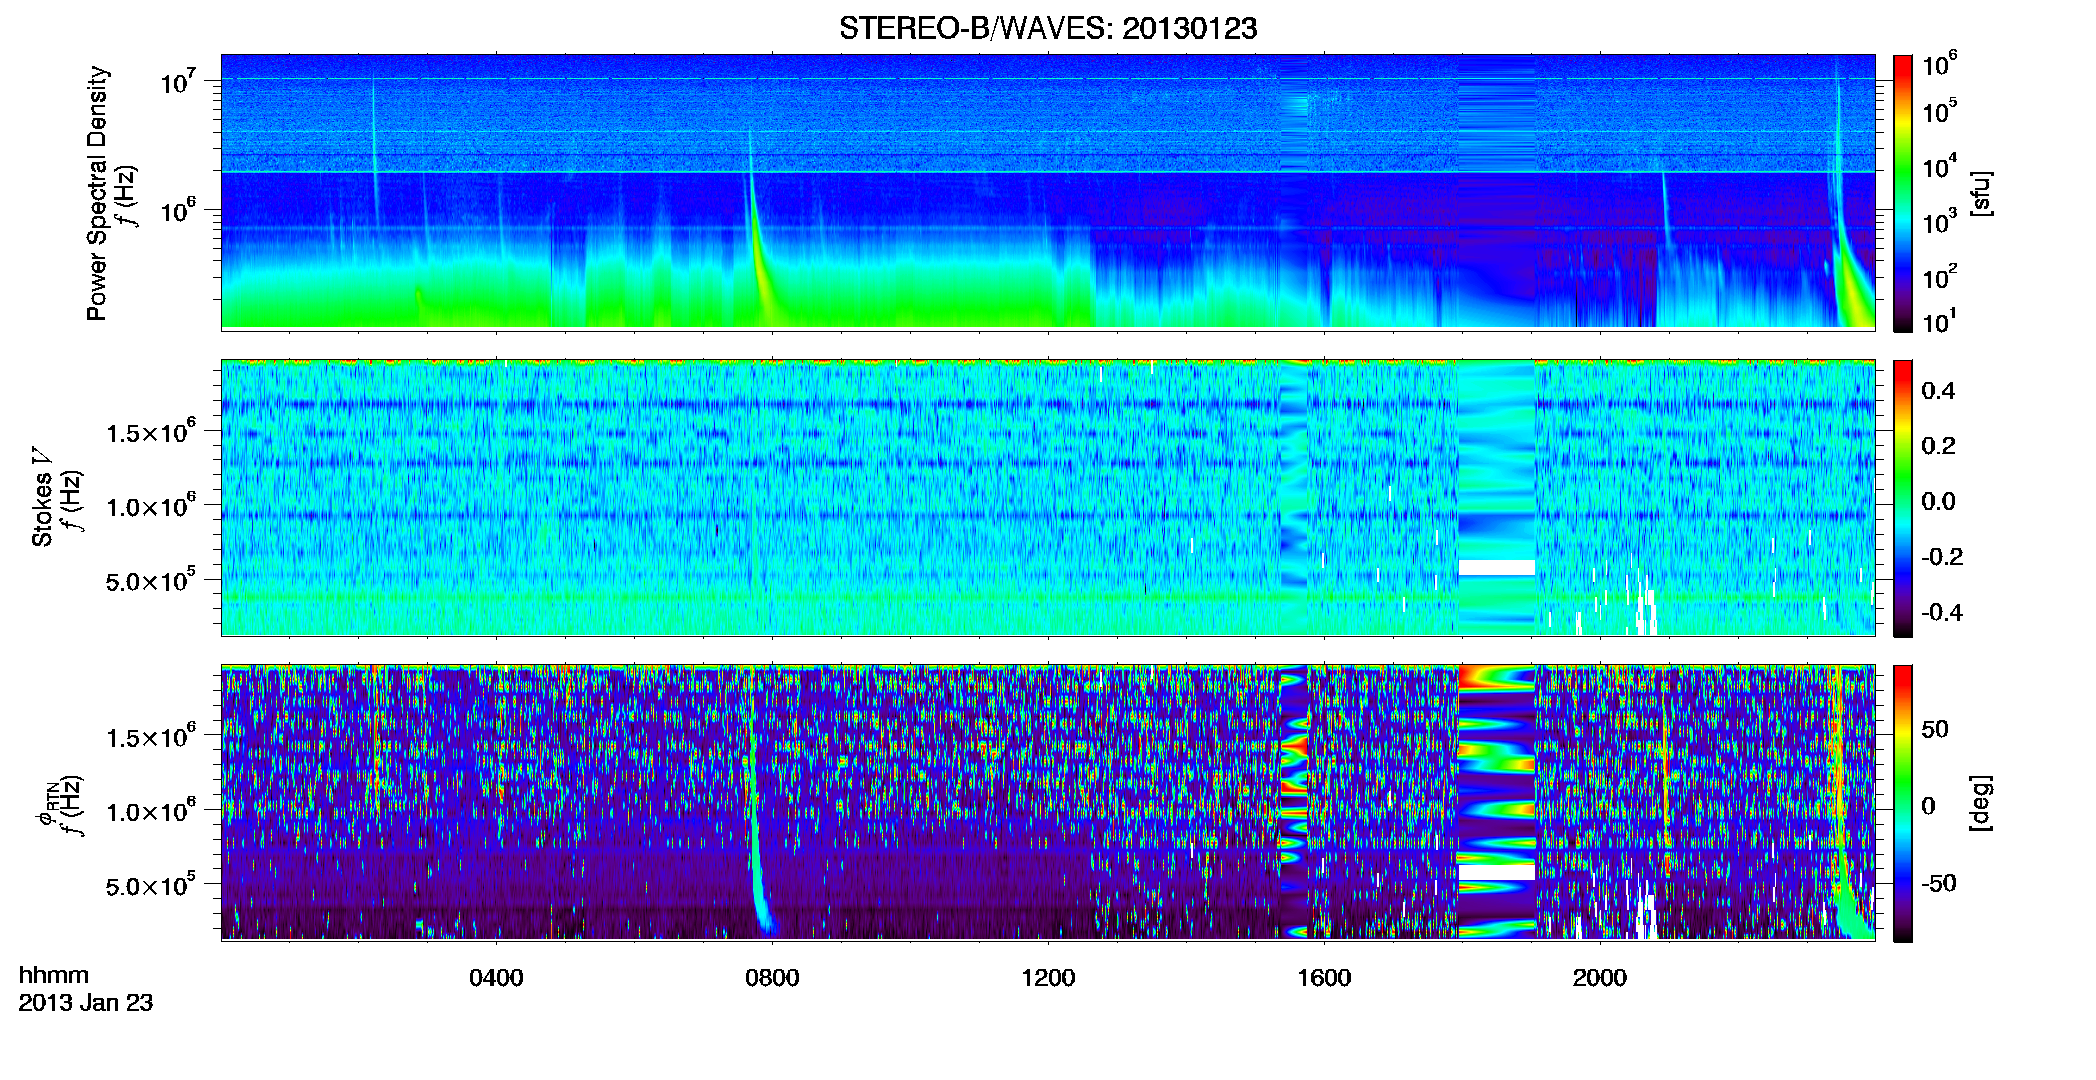Screen dimensions: 2096x1080
Task: Click the 5.0×10^5 frequency tick of the φ RTN panel
Action: click(151, 885)
